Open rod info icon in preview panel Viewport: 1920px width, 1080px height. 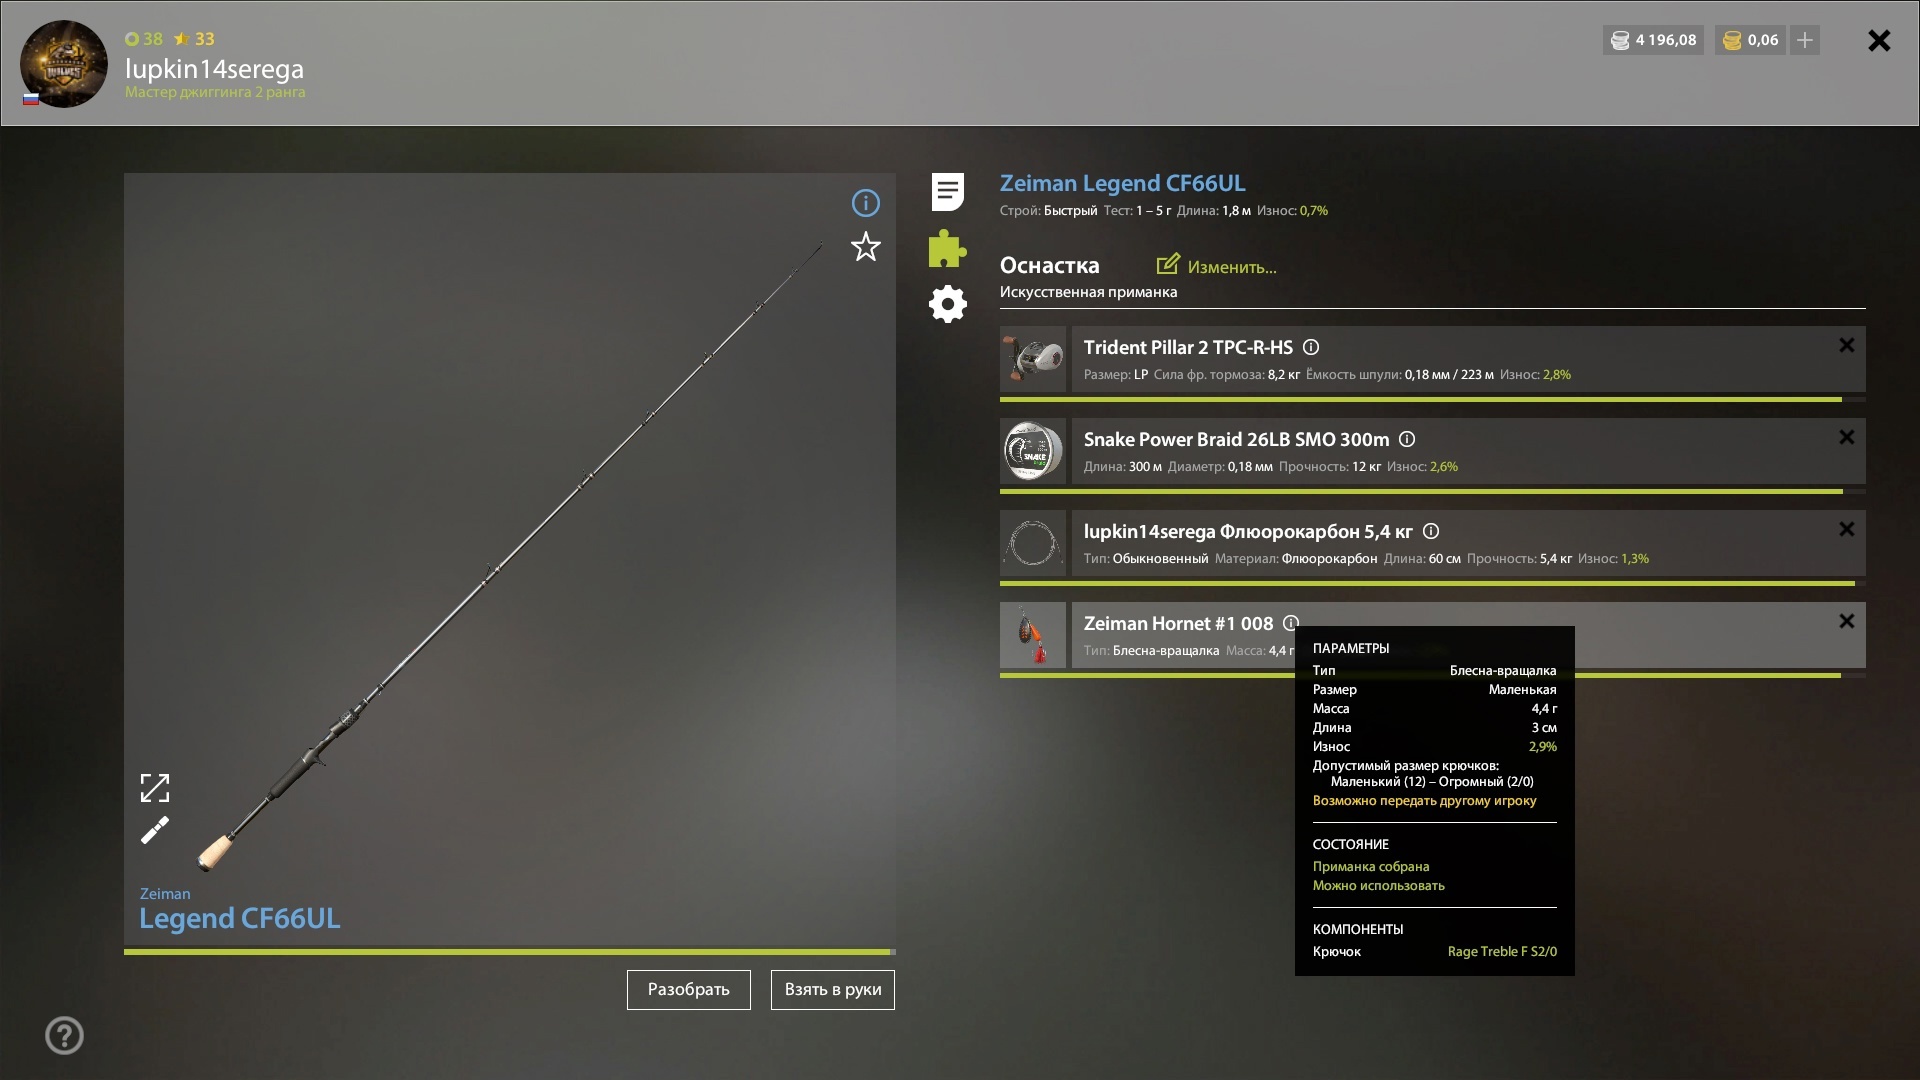click(865, 203)
